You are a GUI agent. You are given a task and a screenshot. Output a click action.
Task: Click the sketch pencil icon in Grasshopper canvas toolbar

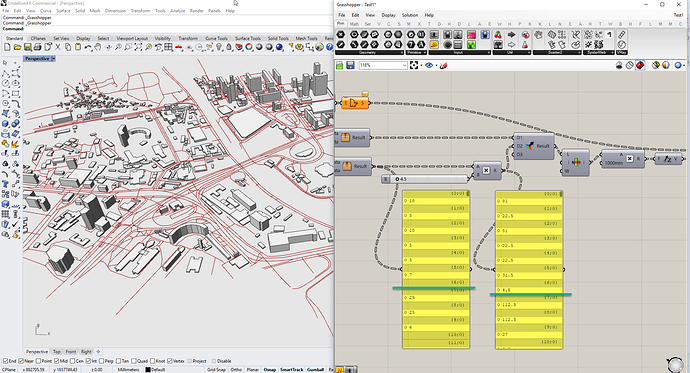click(x=444, y=66)
